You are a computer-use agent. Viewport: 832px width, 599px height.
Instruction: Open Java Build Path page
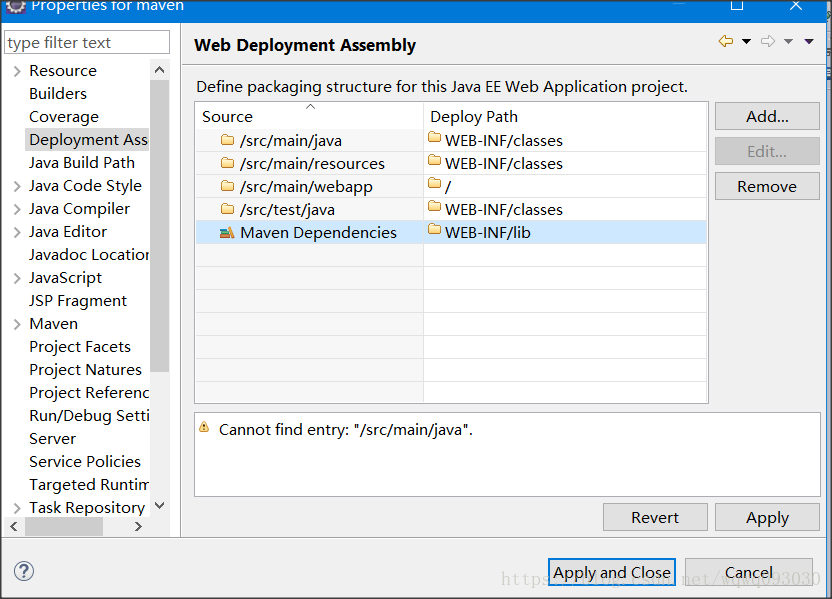tap(82, 162)
